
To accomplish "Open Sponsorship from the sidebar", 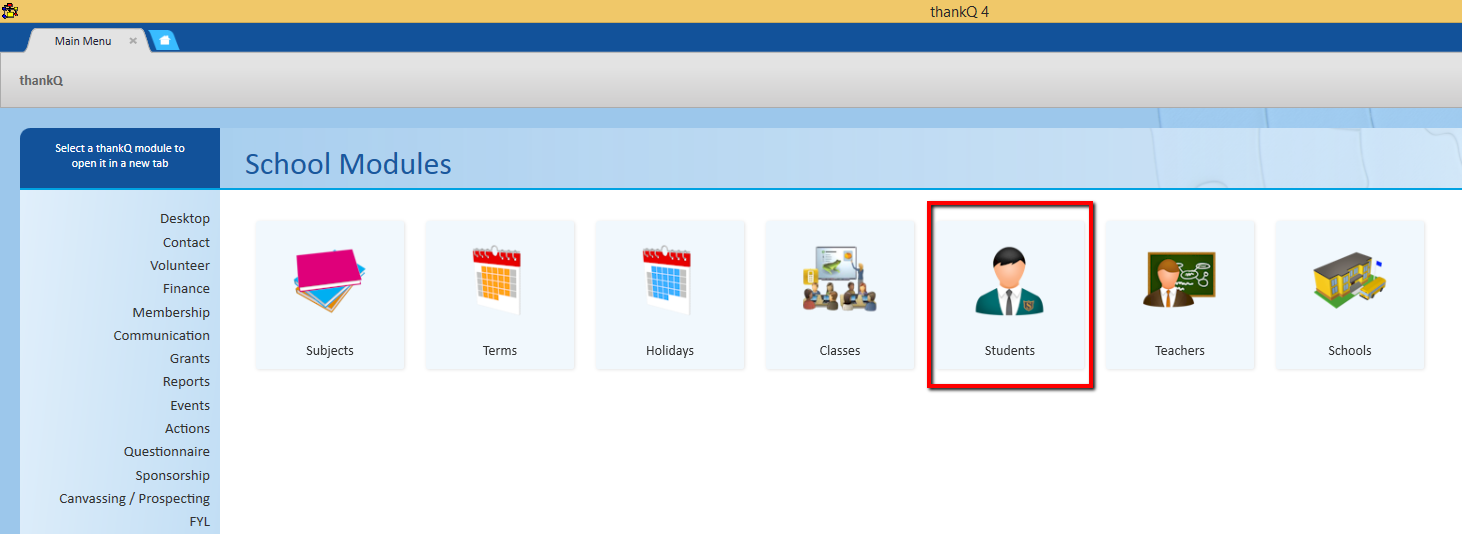I will click(173, 475).
